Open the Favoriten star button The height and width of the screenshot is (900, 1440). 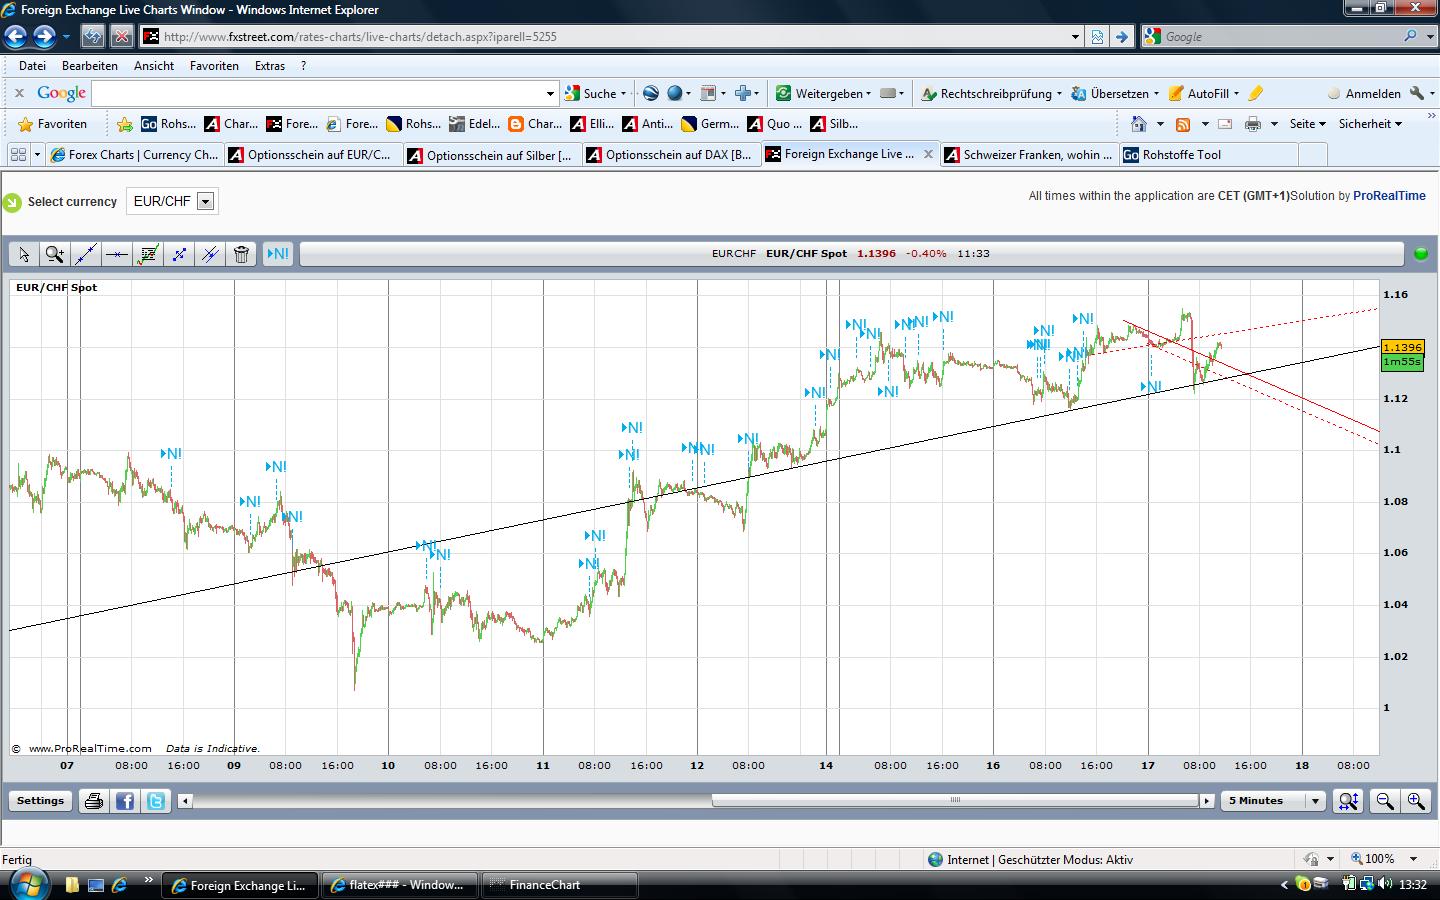click(52, 124)
